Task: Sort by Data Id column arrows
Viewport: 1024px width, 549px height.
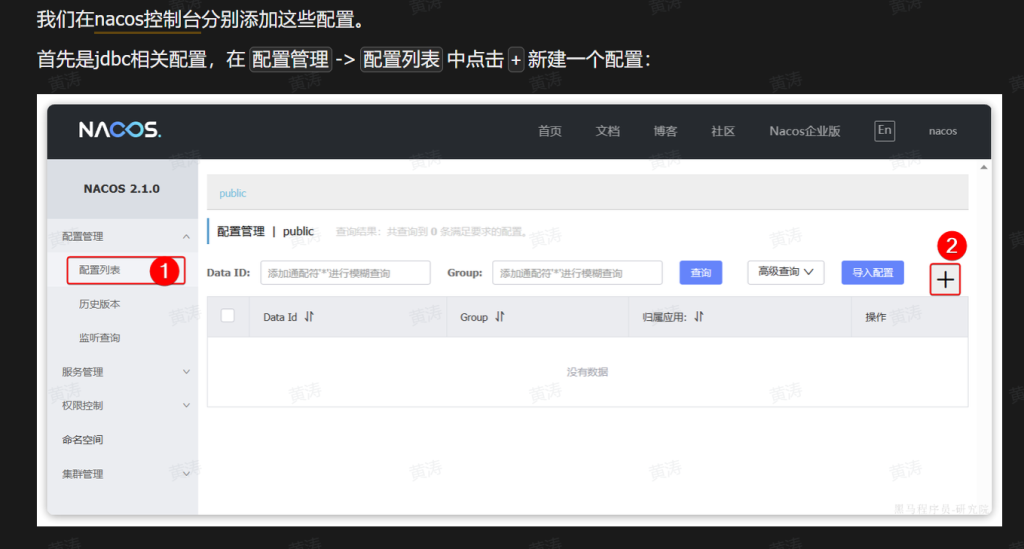Action: [309, 317]
